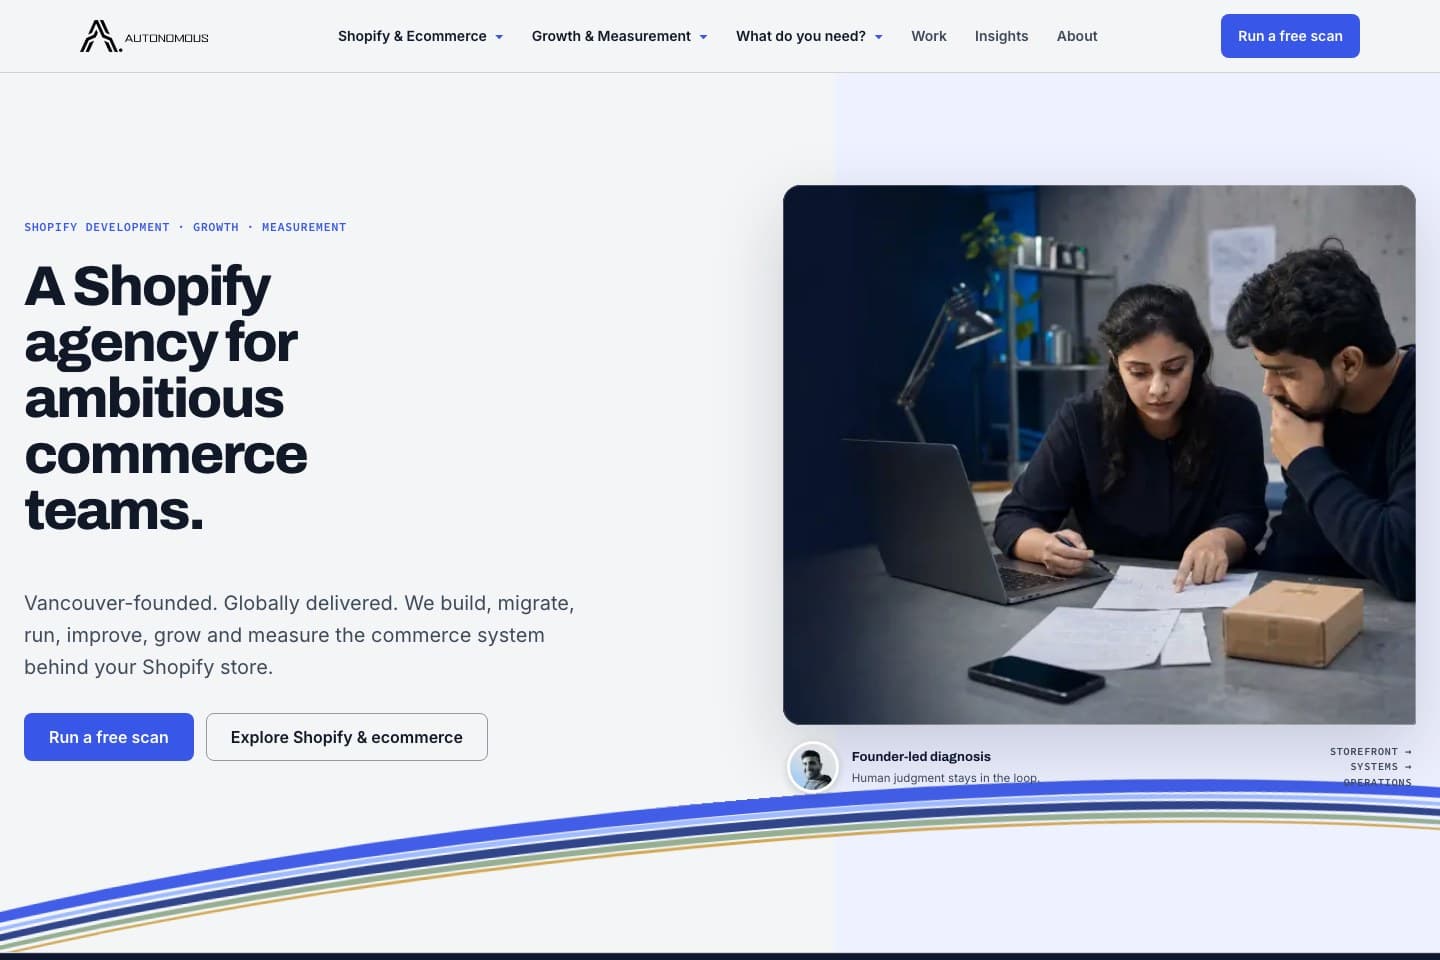1440x960 pixels.
Task: Click the STOREFRONT → label
Action: [1371, 751]
